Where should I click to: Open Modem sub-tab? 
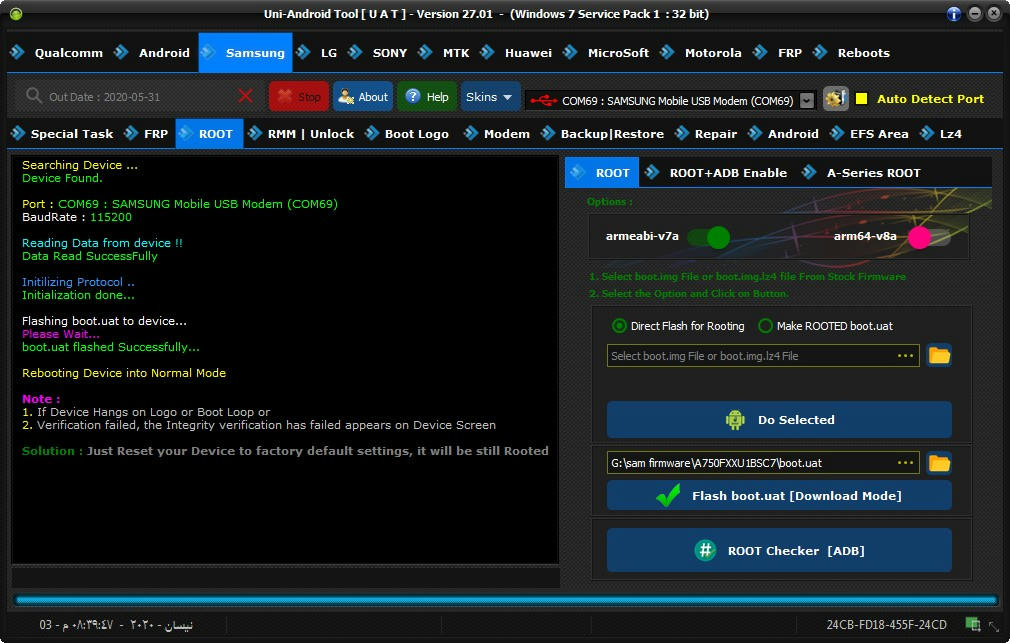tap(497, 134)
